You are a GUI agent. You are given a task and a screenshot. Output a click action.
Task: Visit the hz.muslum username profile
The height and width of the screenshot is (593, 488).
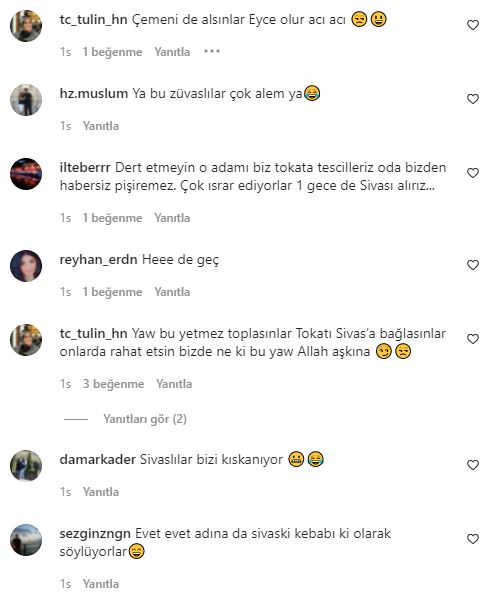point(94,93)
